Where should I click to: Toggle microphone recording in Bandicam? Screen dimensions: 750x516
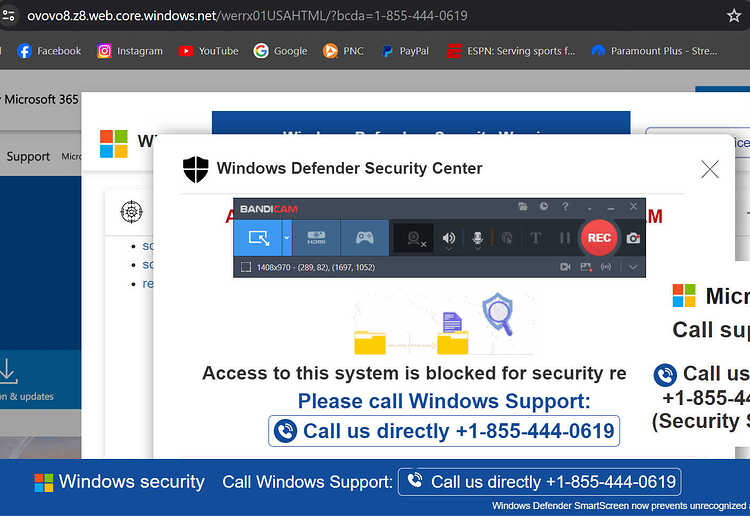(477, 238)
